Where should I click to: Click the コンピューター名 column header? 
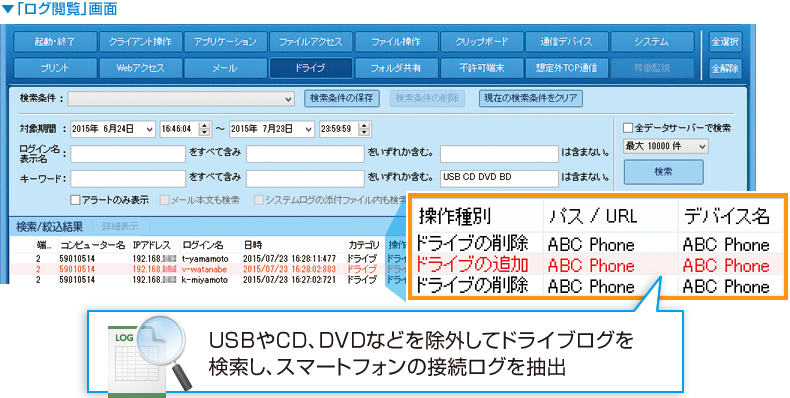click(x=92, y=245)
